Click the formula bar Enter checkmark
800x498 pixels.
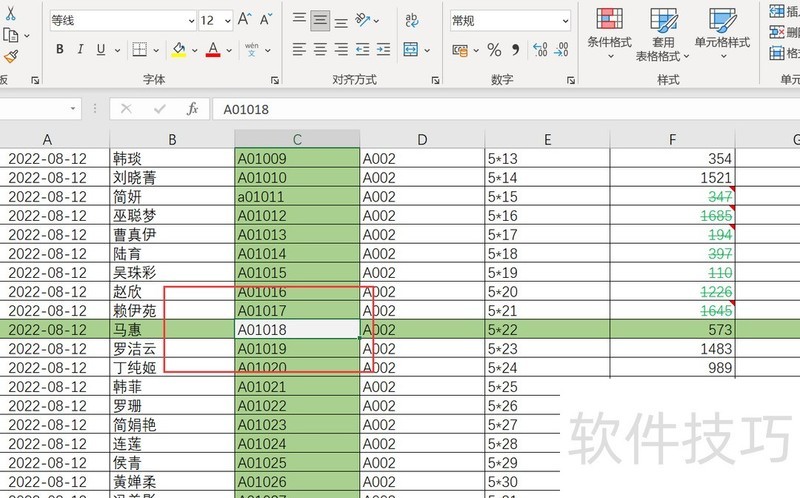[x=160, y=109]
